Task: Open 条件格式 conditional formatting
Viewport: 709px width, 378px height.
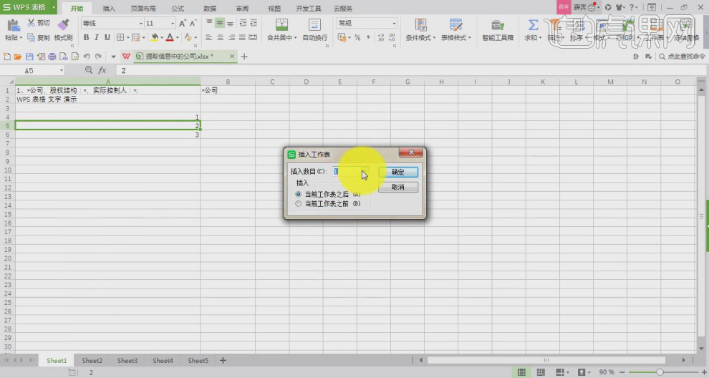Action: click(421, 30)
